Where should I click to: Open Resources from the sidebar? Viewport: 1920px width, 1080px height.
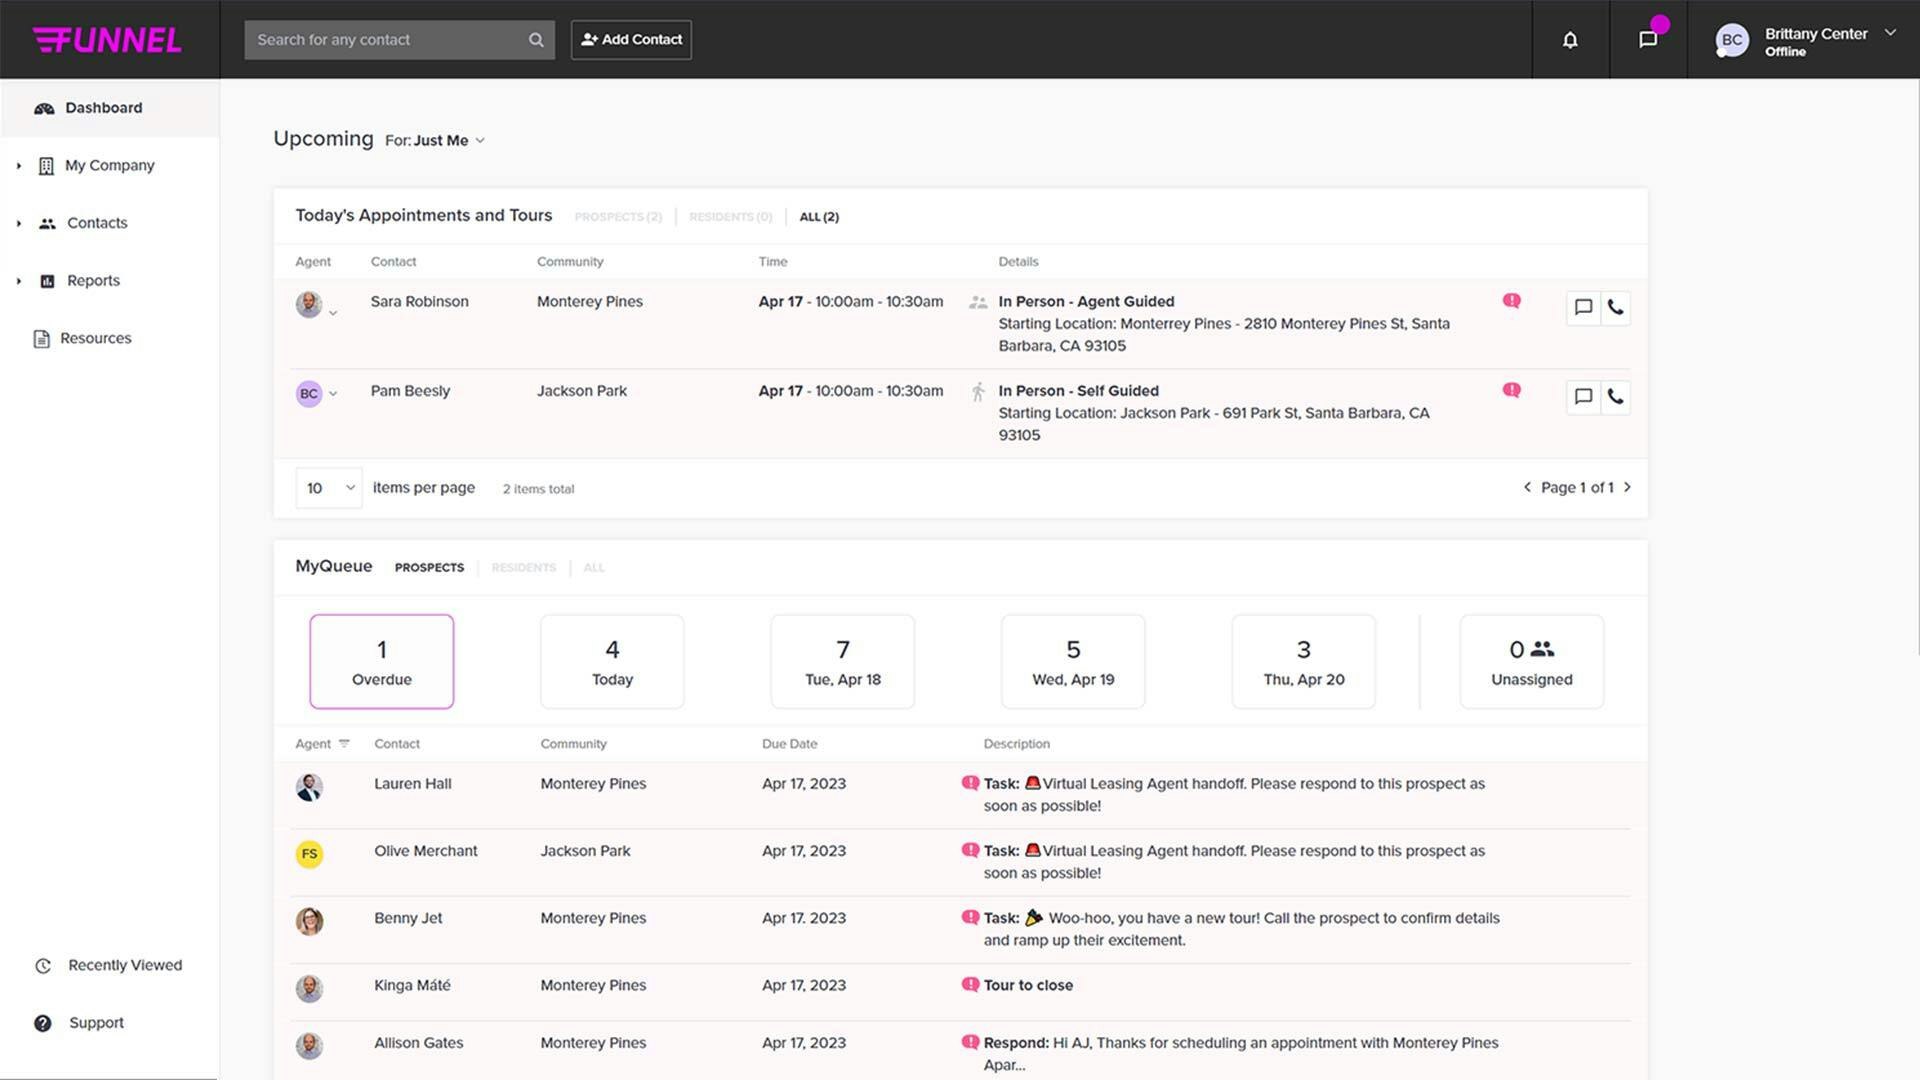[96, 338]
